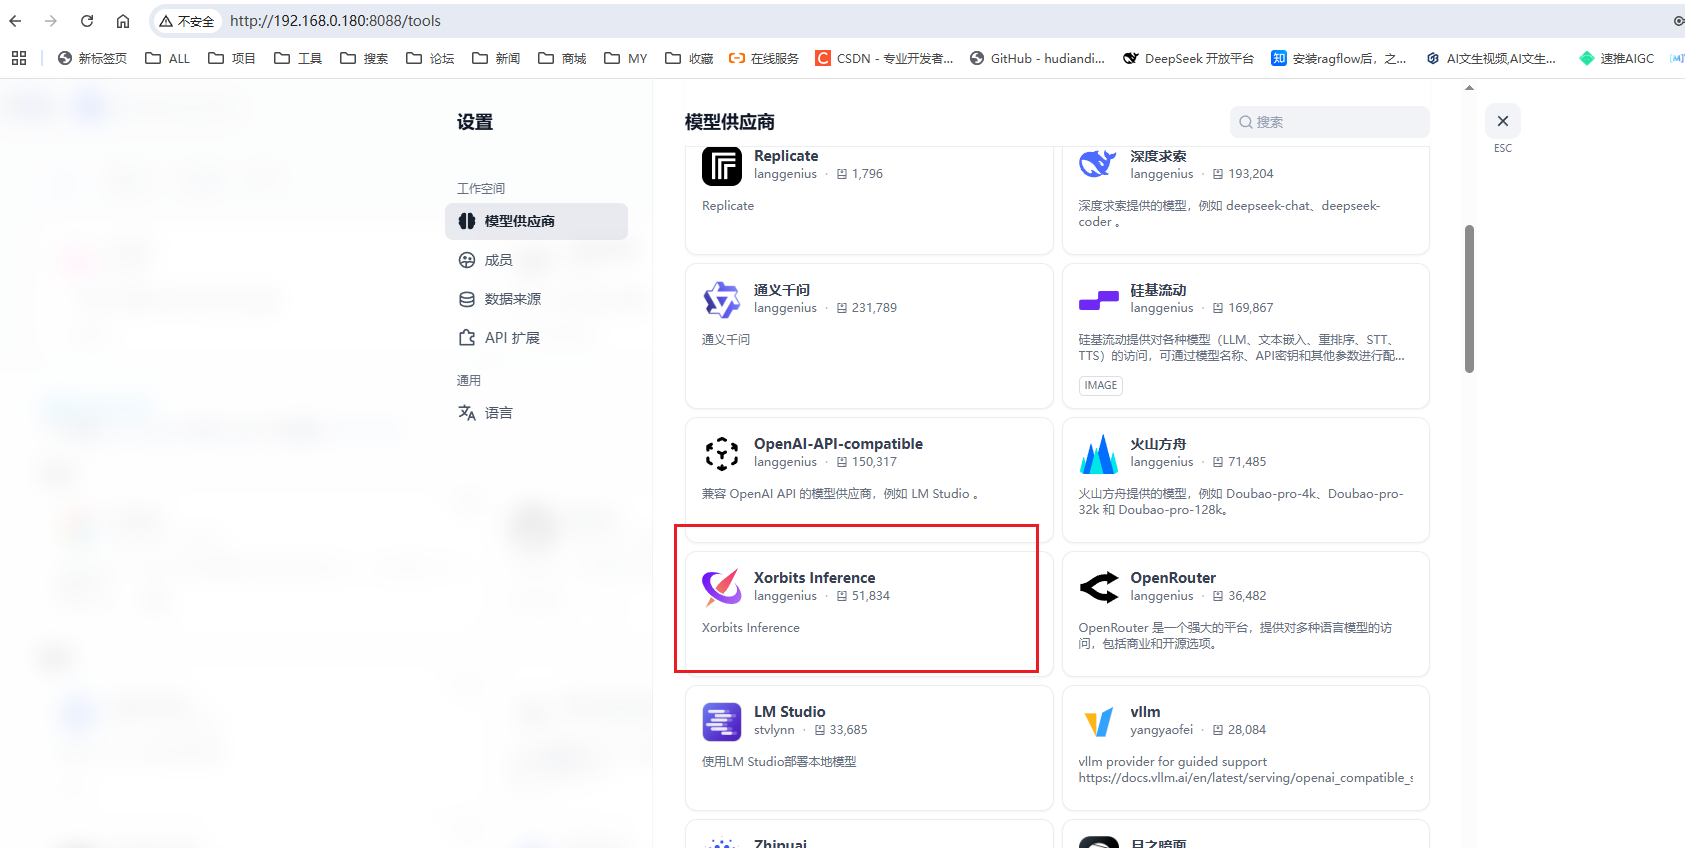The height and width of the screenshot is (848, 1685).
Task: Open the 在线服务 bookmark
Action: [764, 58]
